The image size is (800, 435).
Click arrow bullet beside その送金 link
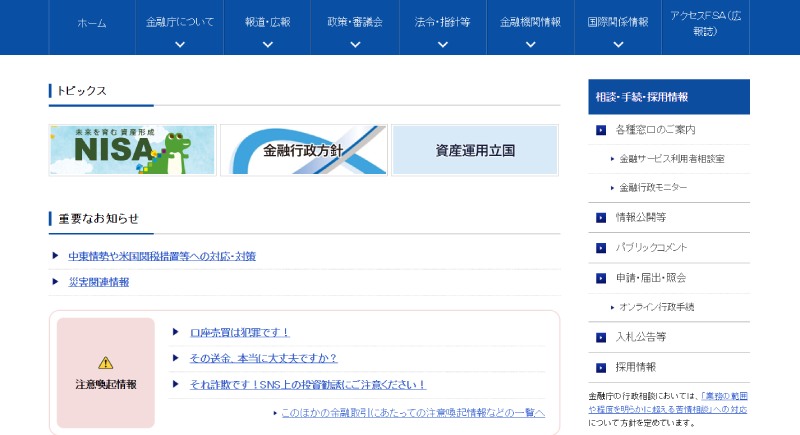click(176, 358)
